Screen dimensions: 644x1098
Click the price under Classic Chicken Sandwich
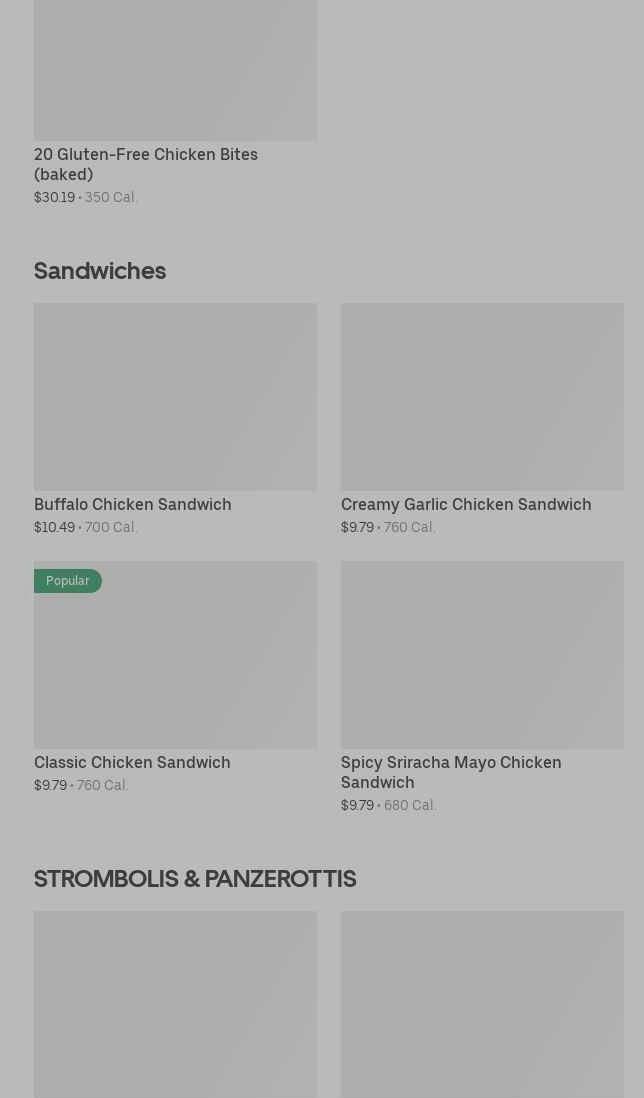pos(81,786)
